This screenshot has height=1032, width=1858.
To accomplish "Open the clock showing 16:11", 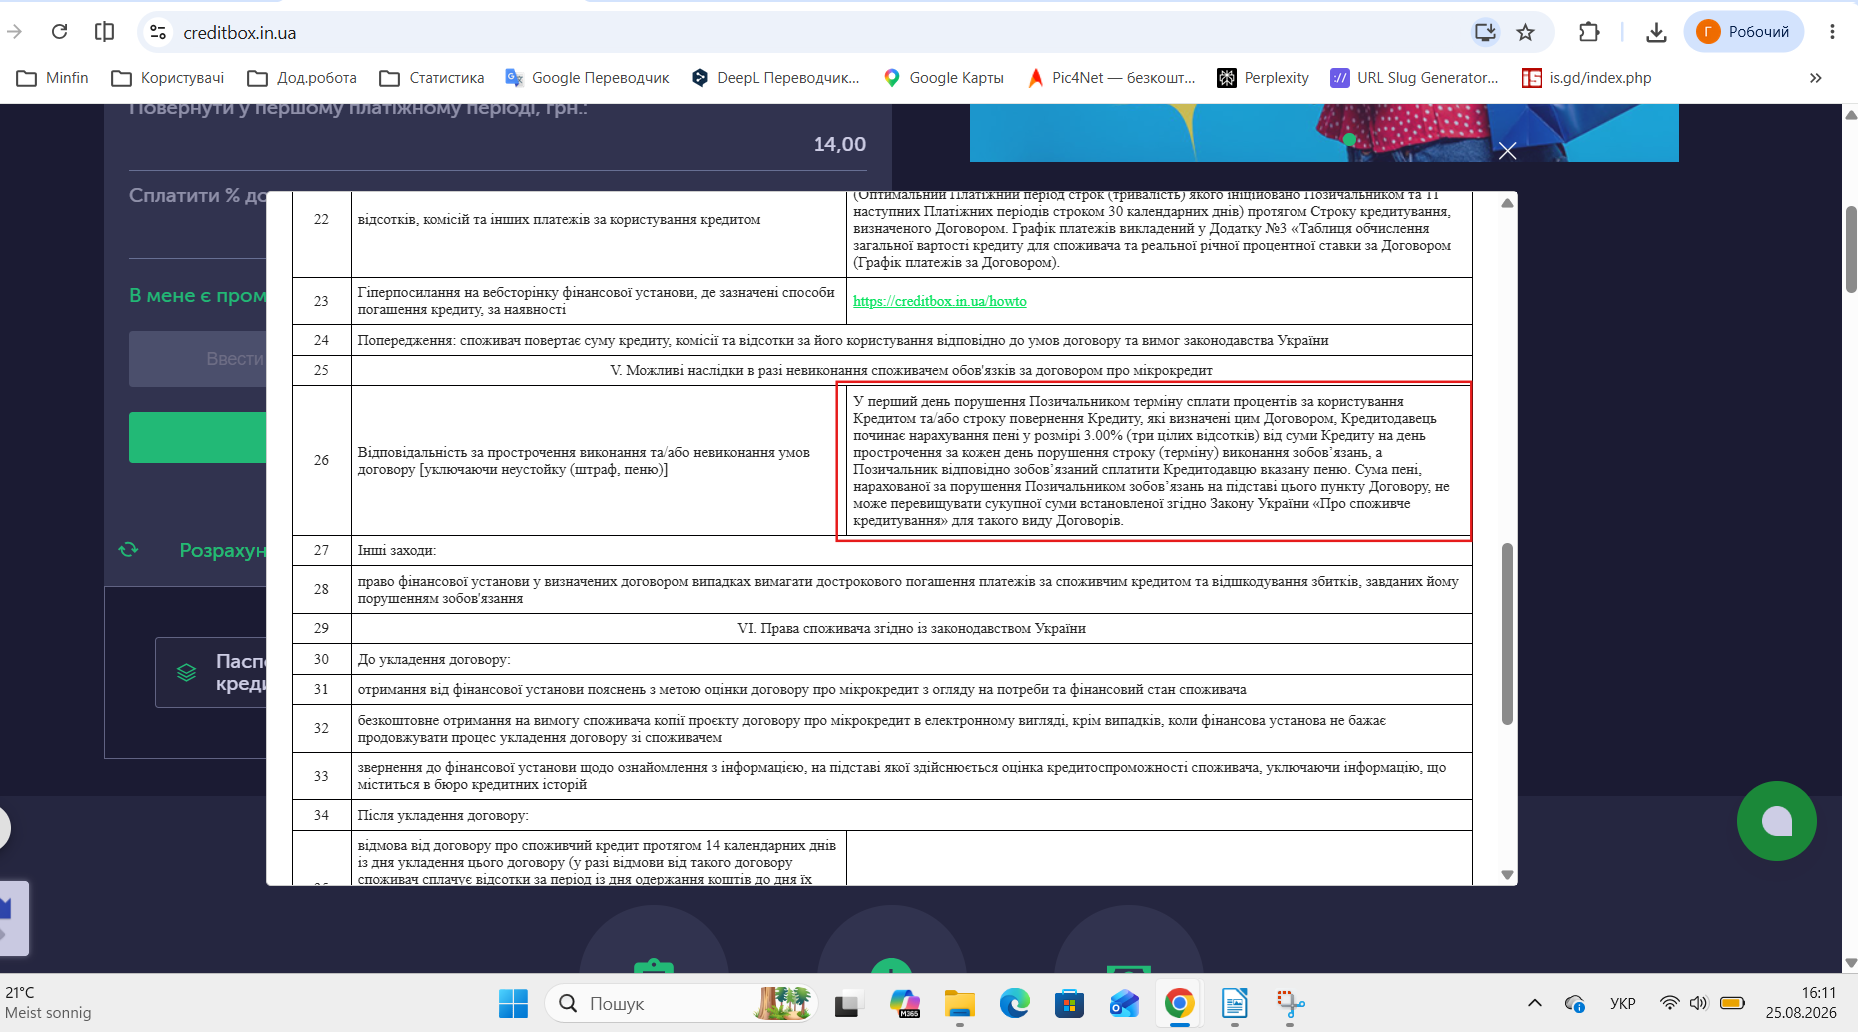I will [1802, 1003].
